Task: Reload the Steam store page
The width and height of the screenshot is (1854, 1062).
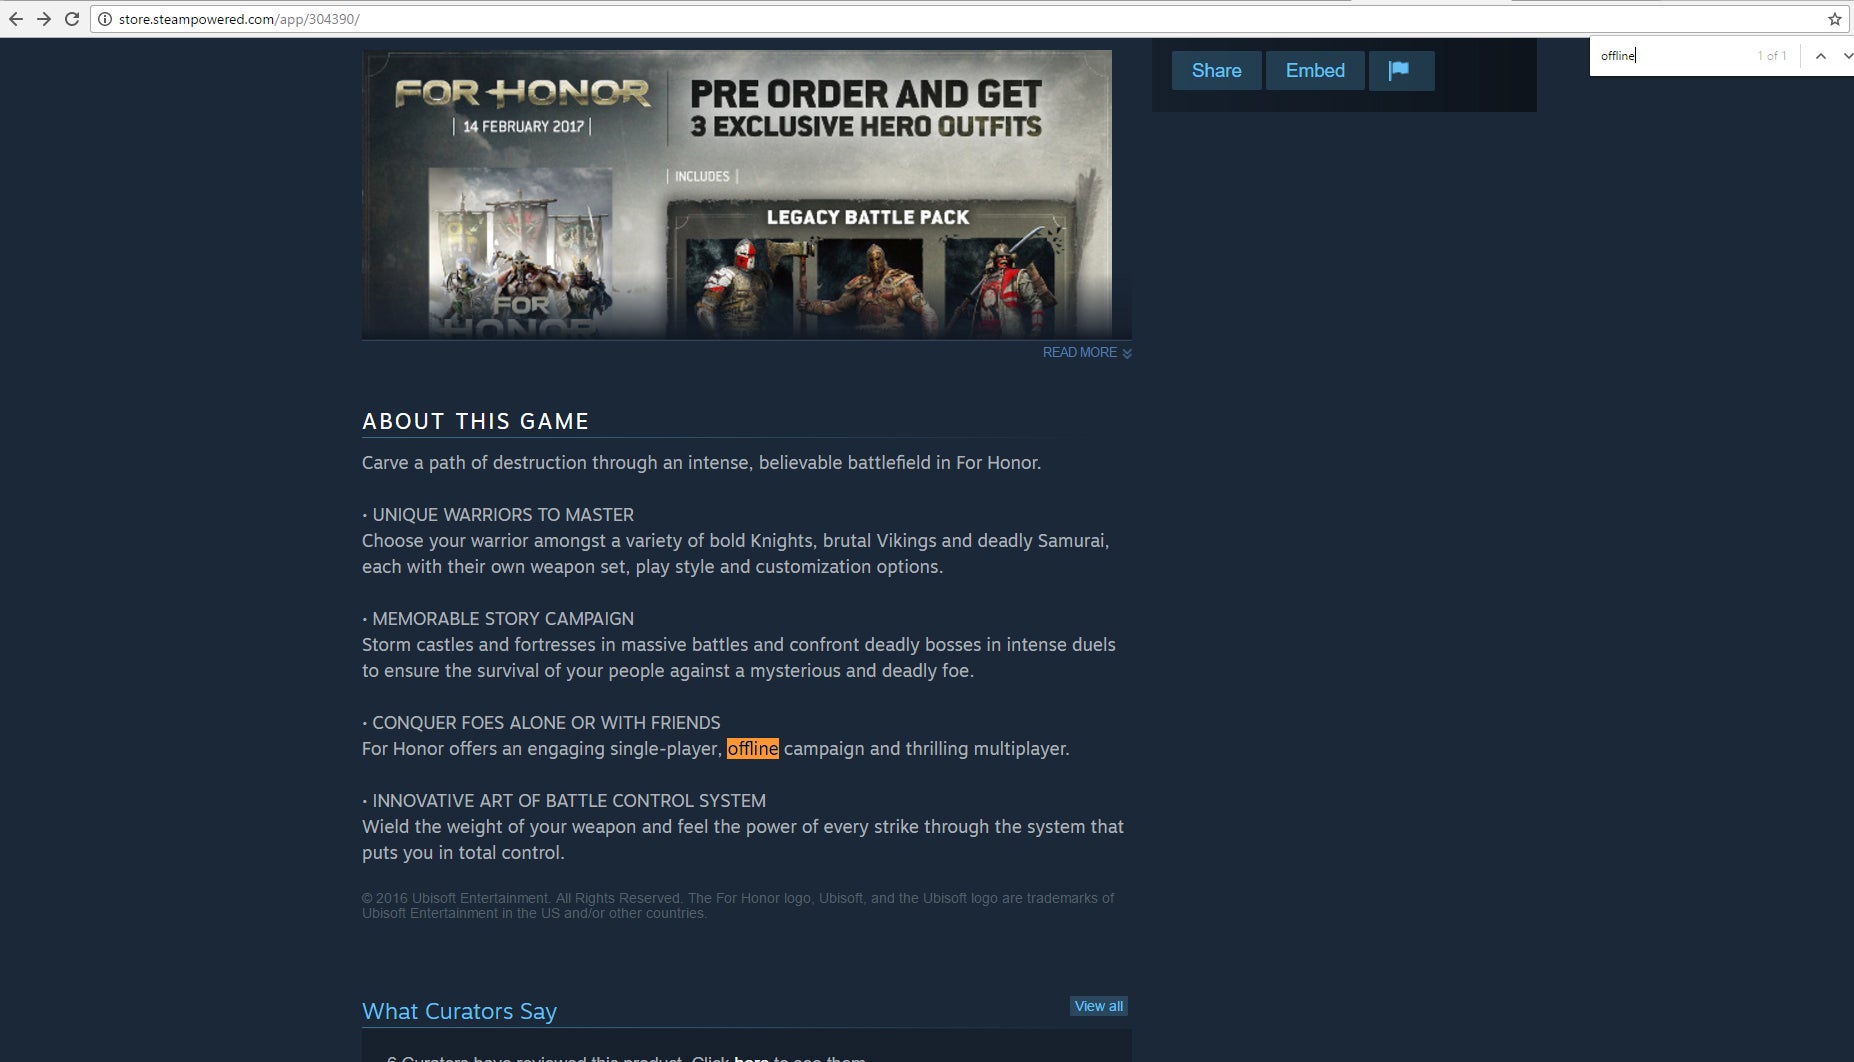Action: (x=72, y=19)
